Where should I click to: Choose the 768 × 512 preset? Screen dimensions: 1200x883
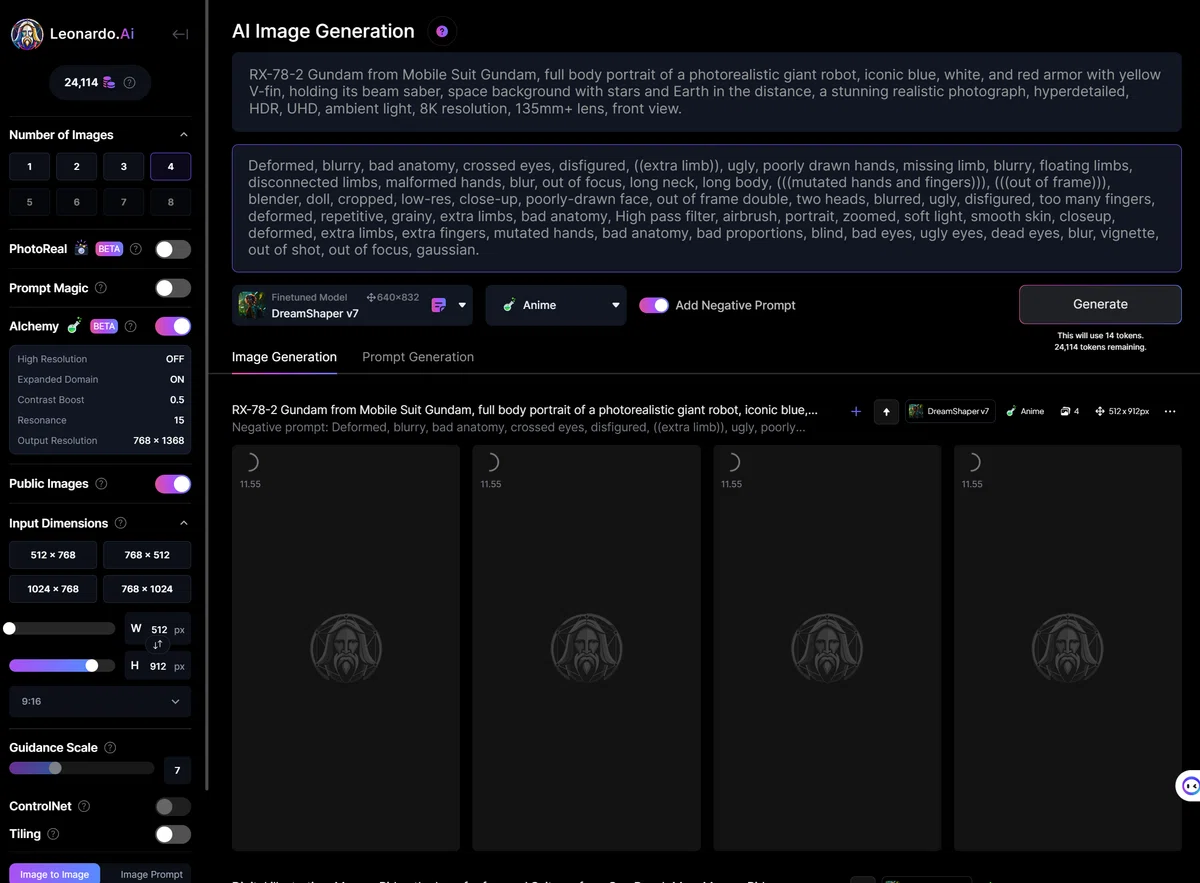(x=147, y=555)
